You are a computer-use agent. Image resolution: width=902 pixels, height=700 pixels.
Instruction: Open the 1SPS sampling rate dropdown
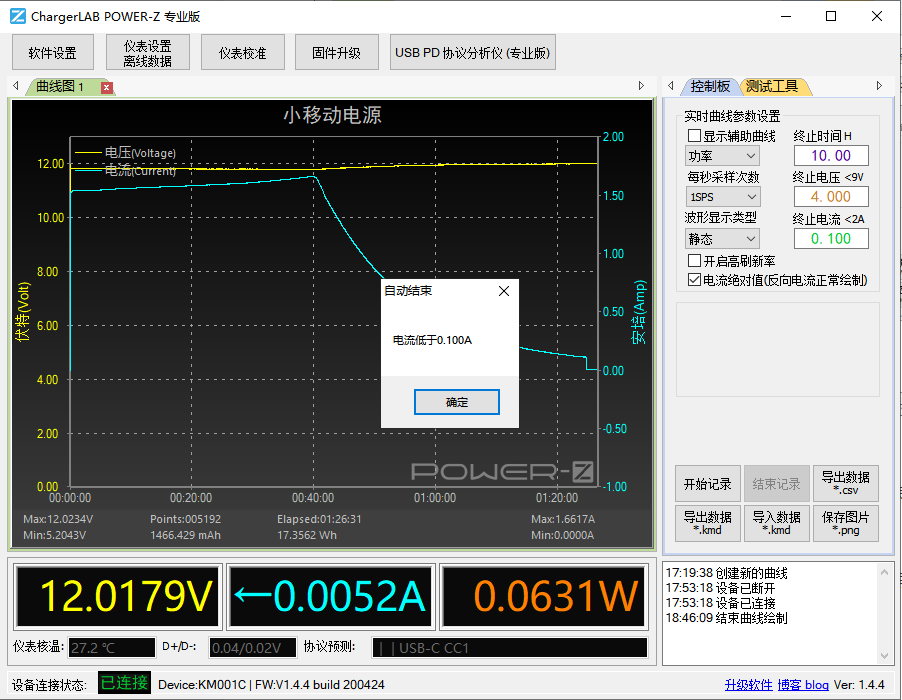coord(722,196)
